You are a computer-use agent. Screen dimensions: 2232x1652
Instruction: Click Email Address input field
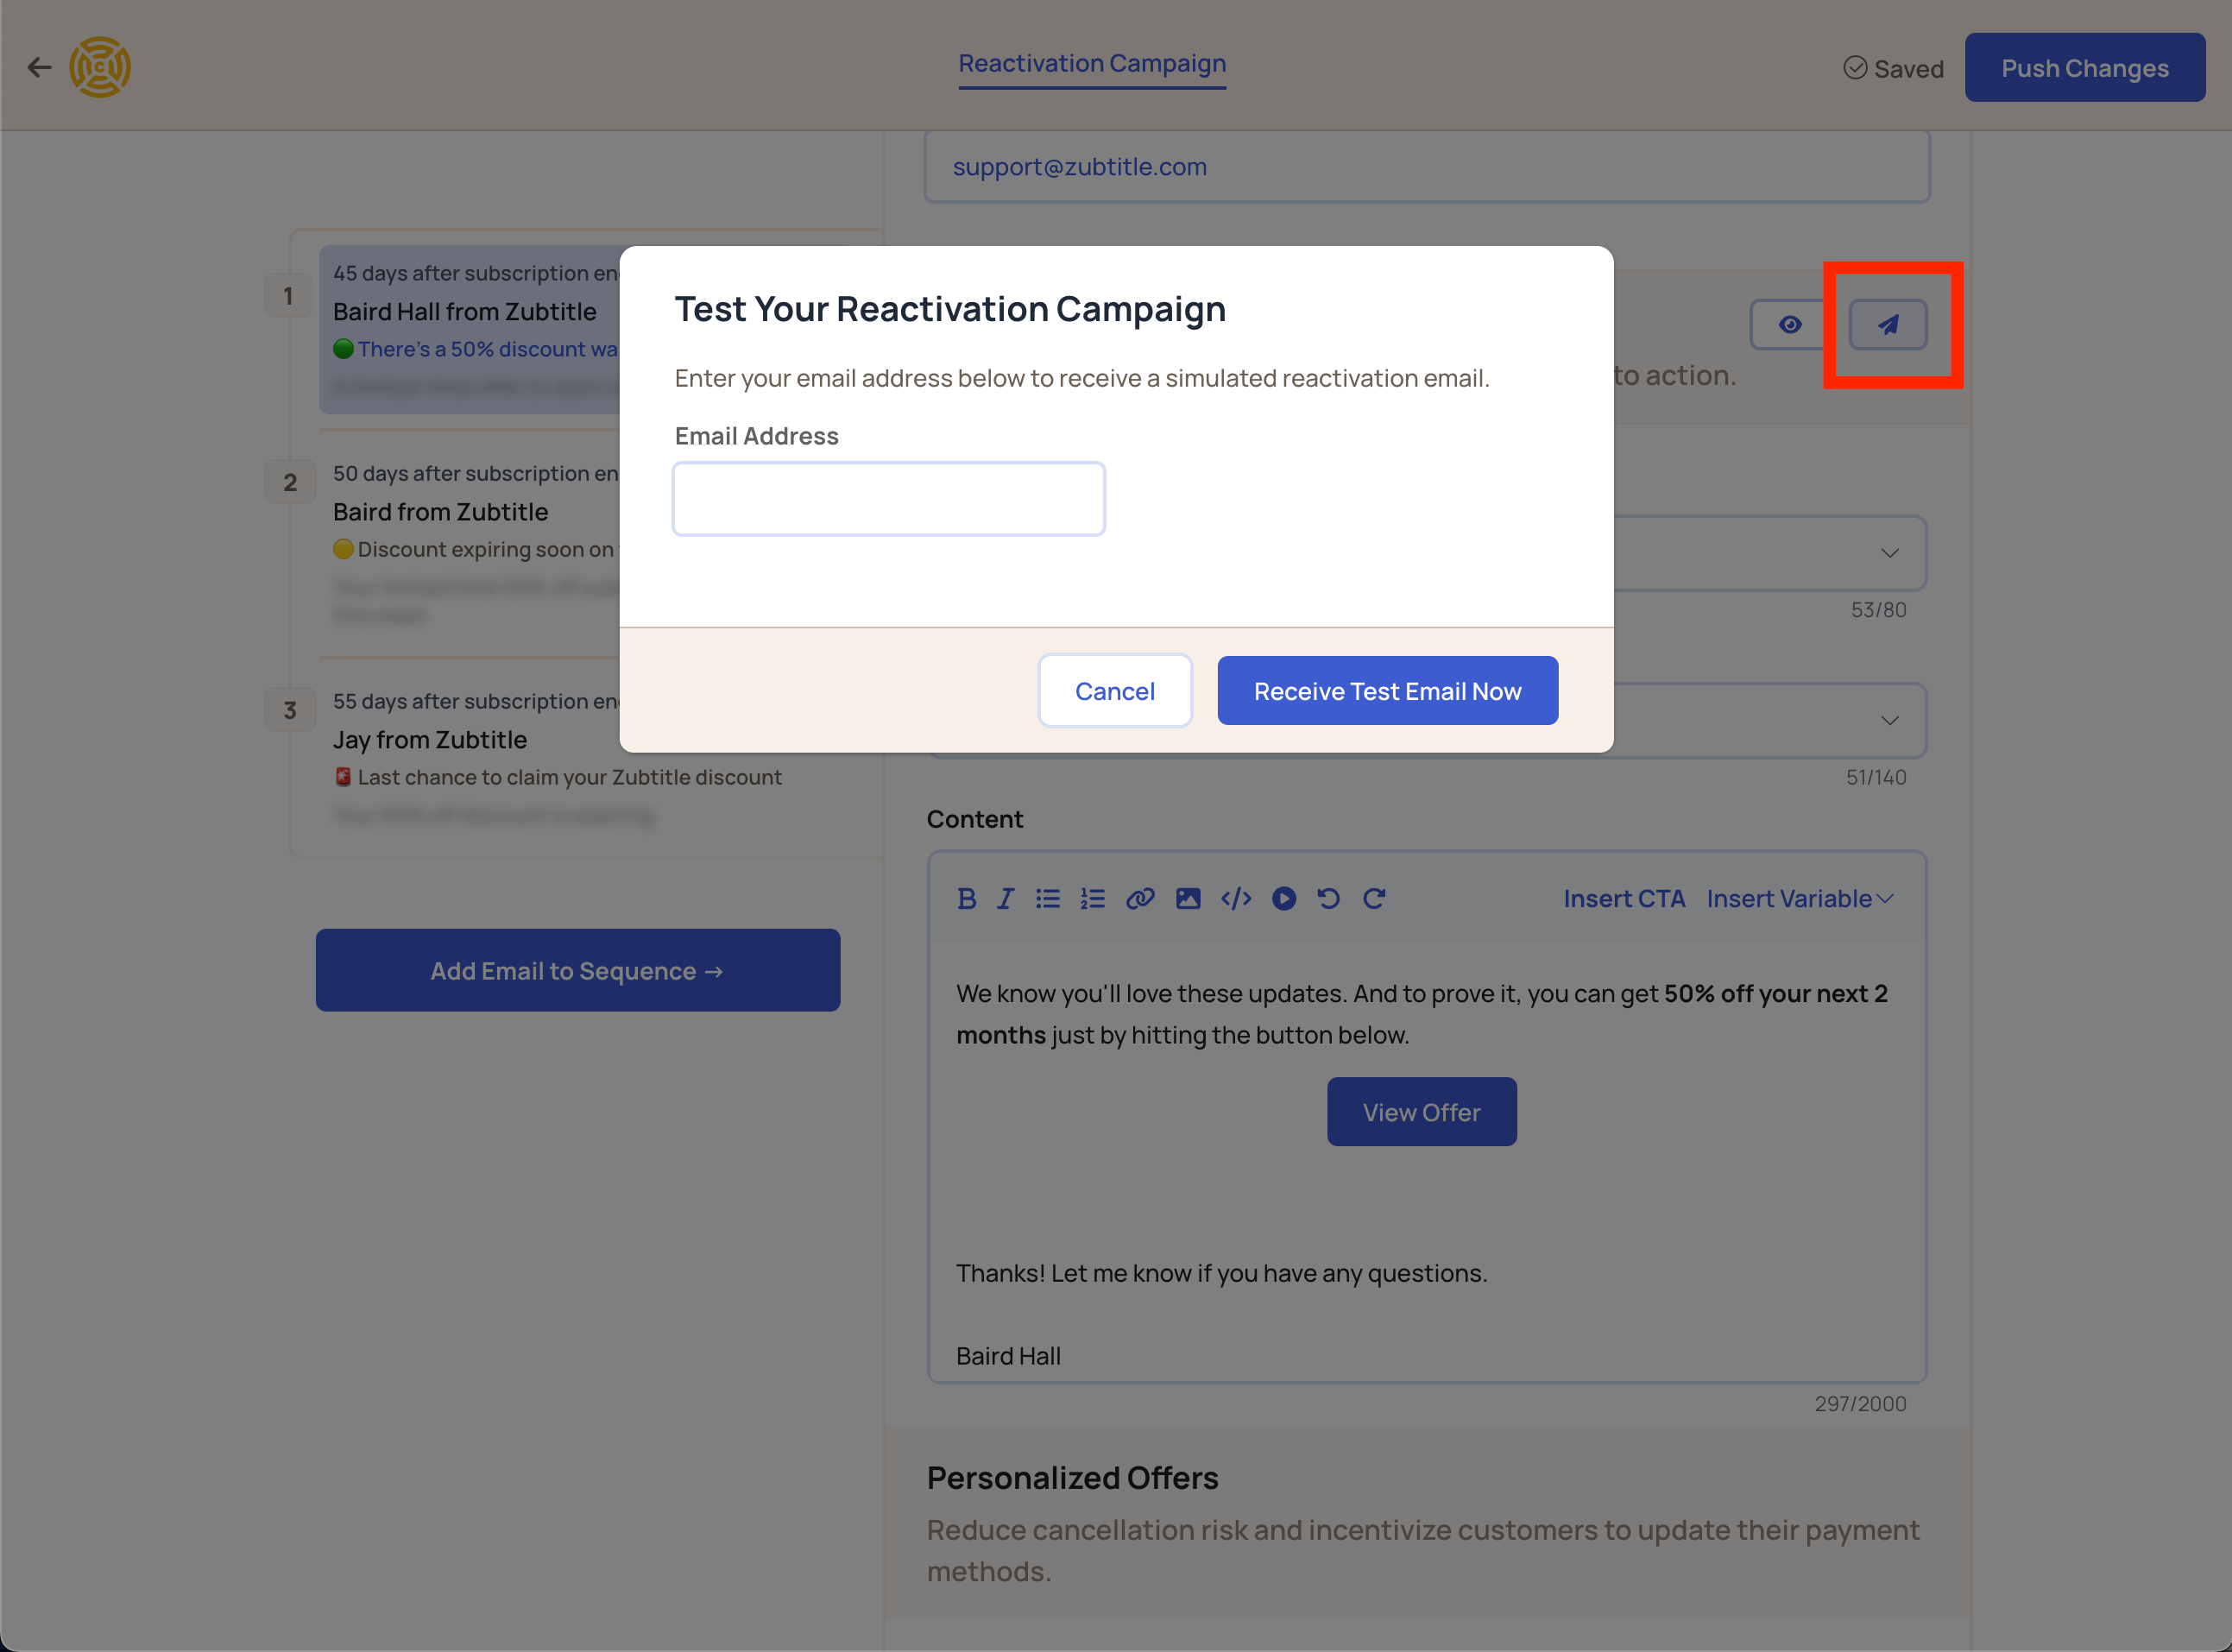889,498
